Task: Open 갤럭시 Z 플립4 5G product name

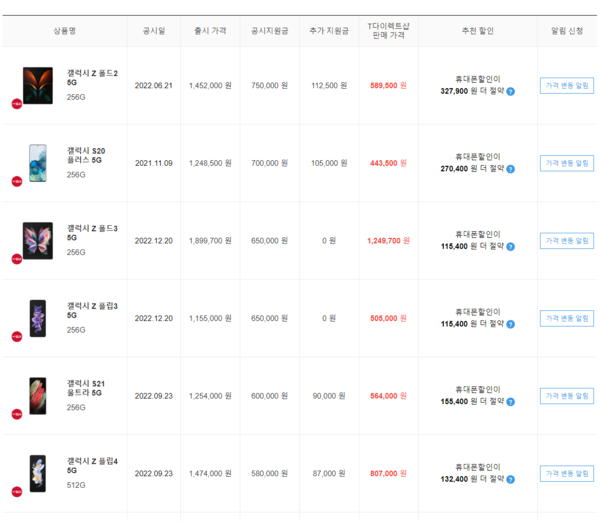Action: click(92, 466)
